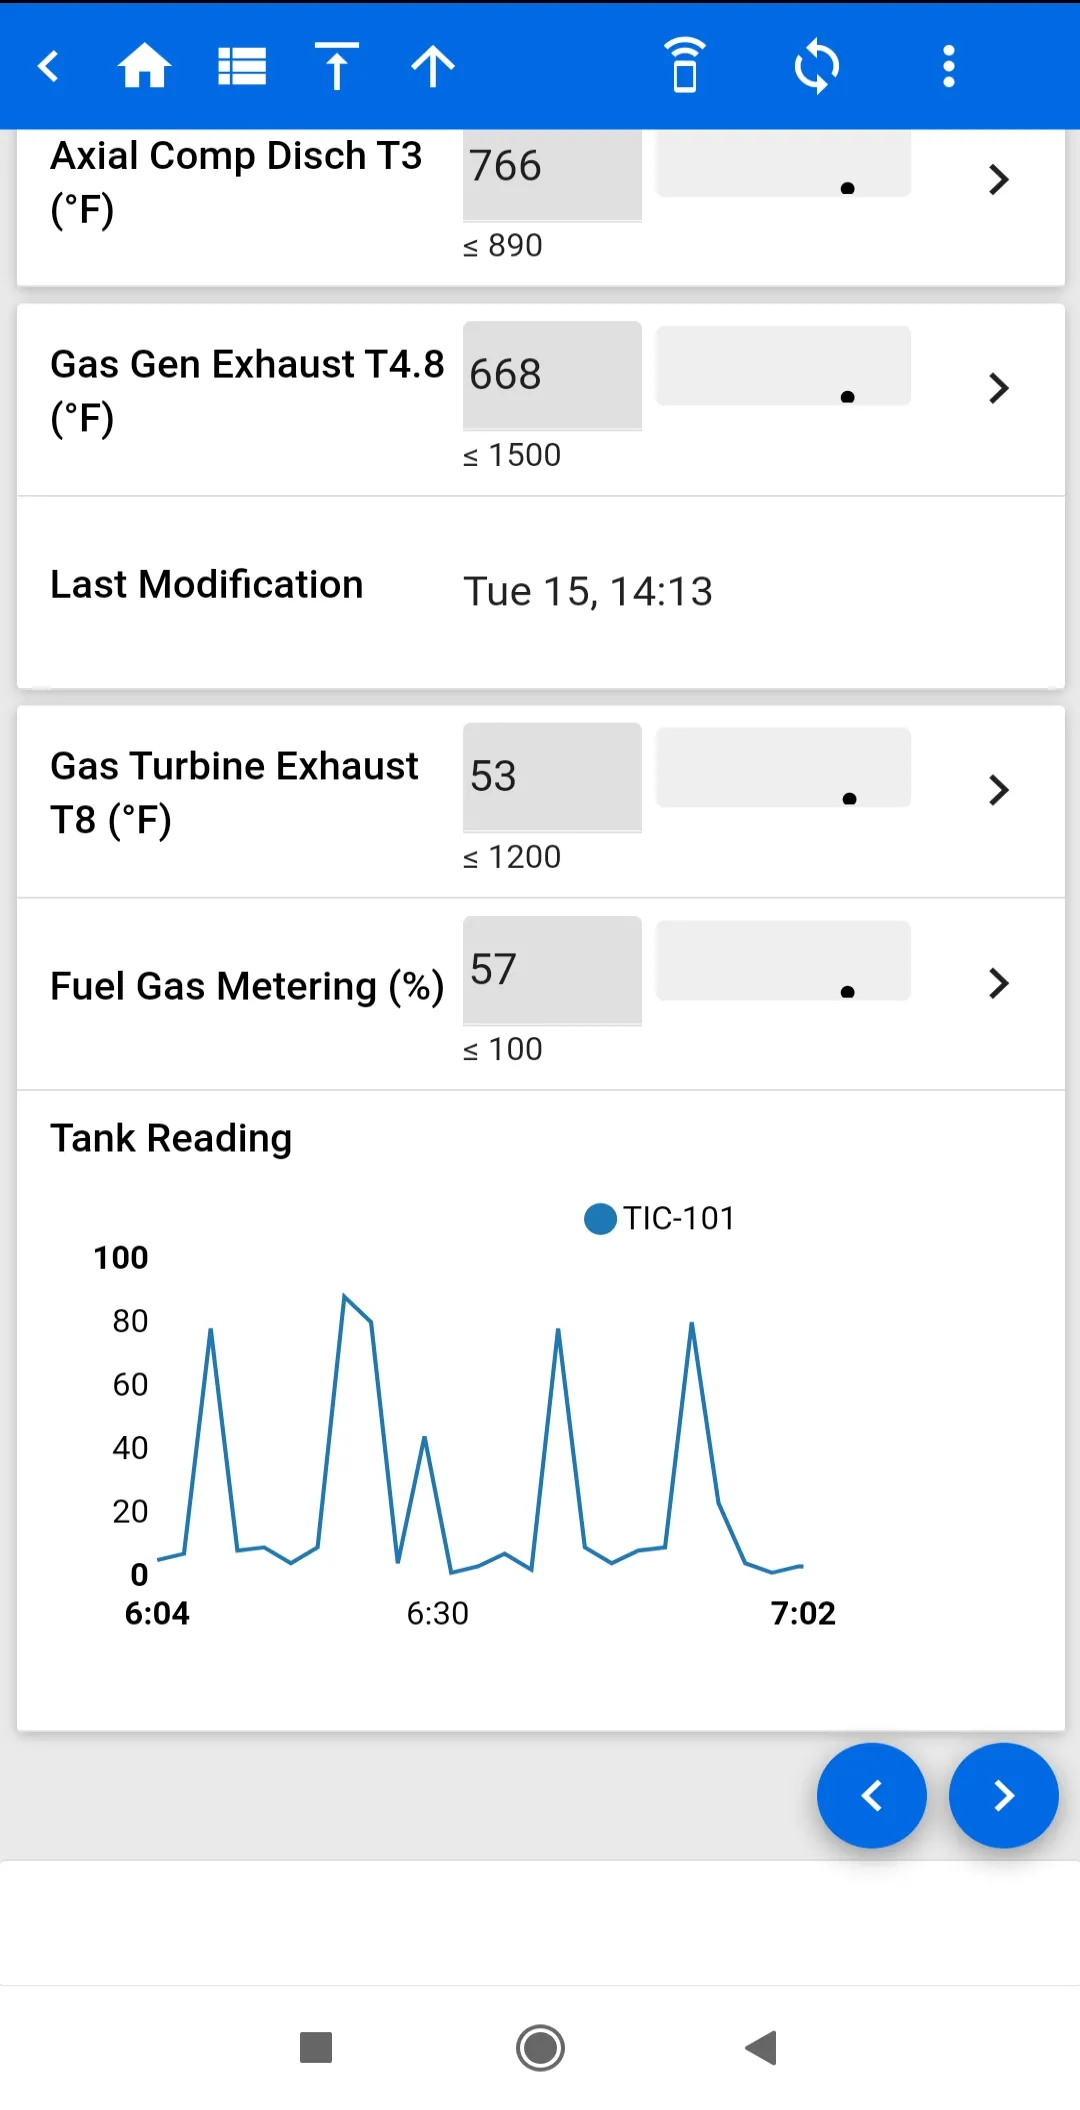Tap the plain up arrow icon
This screenshot has width=1080, height=2110.
(x=433, y=67)
